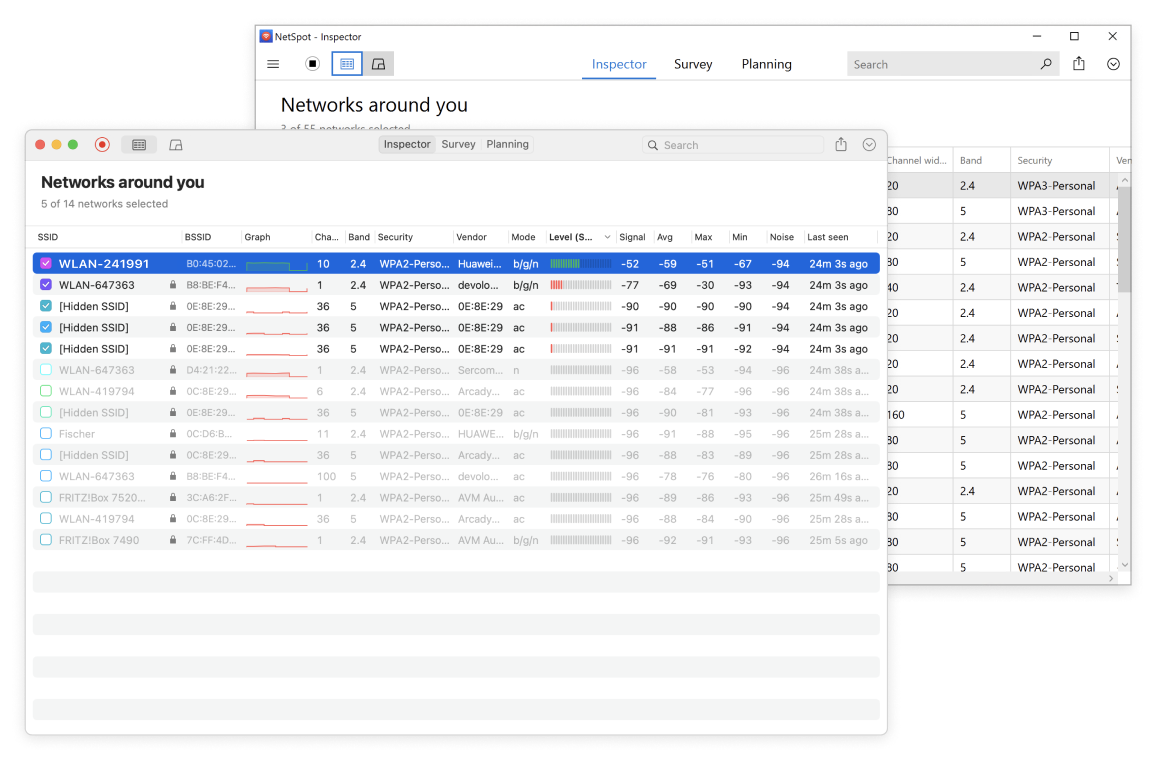Enable the Fischer network checkbox
This screenshot has width=1157, height=761.
click(46, 434)
